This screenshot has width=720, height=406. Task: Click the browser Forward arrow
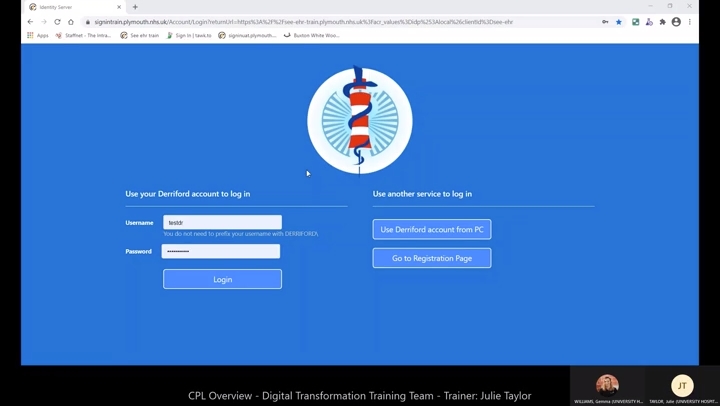click(x=44, y=22)
